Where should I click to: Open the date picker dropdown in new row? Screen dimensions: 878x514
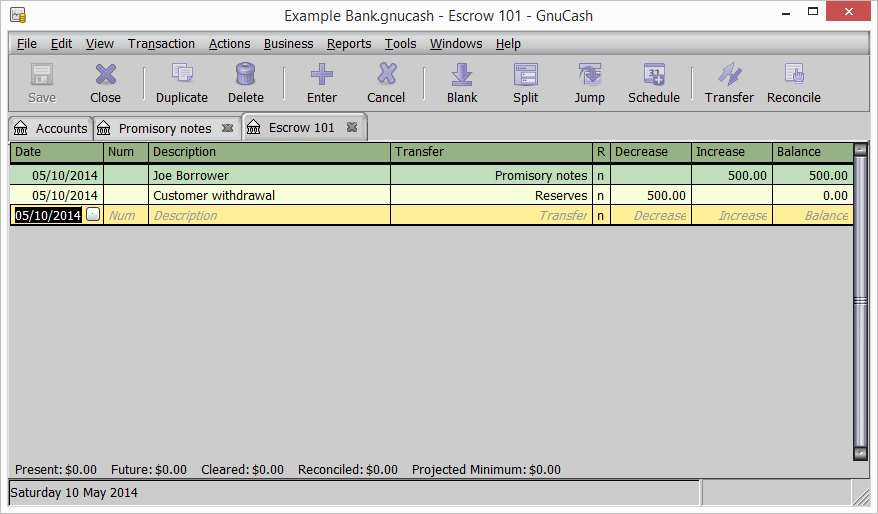click(x=93, y=215)
